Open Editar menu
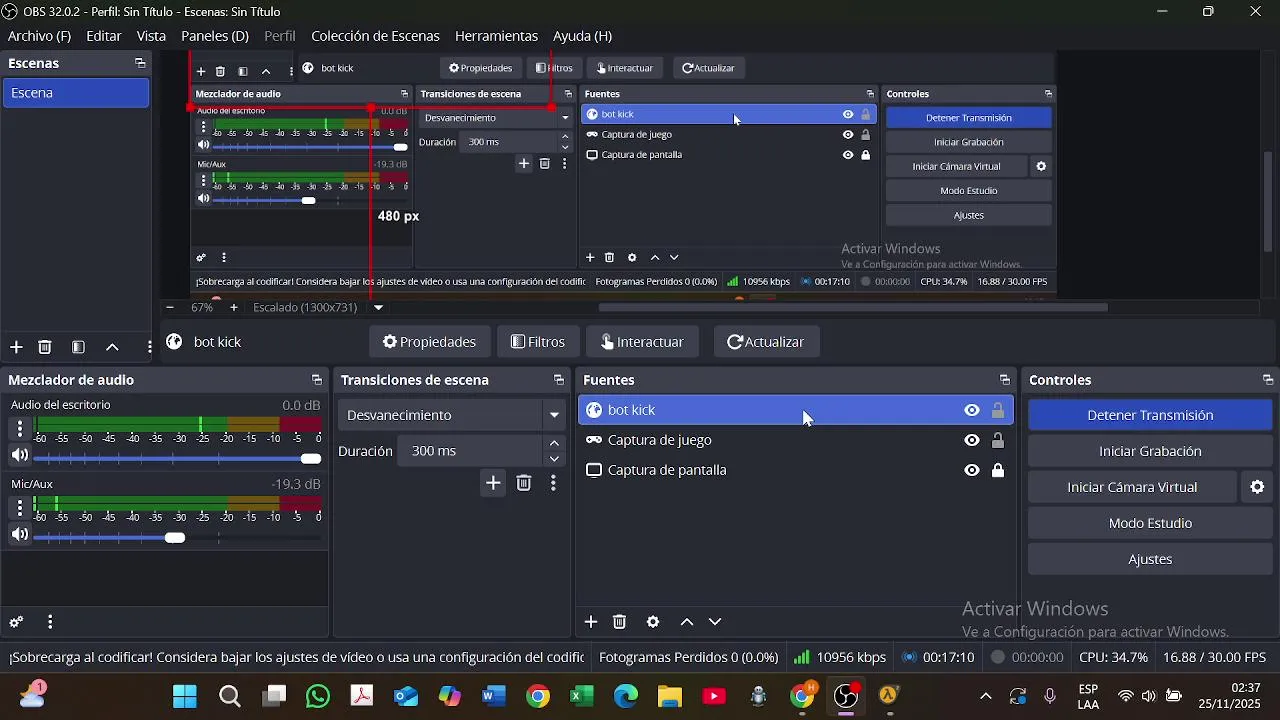The image size is (1280, 720). point(104,36)
